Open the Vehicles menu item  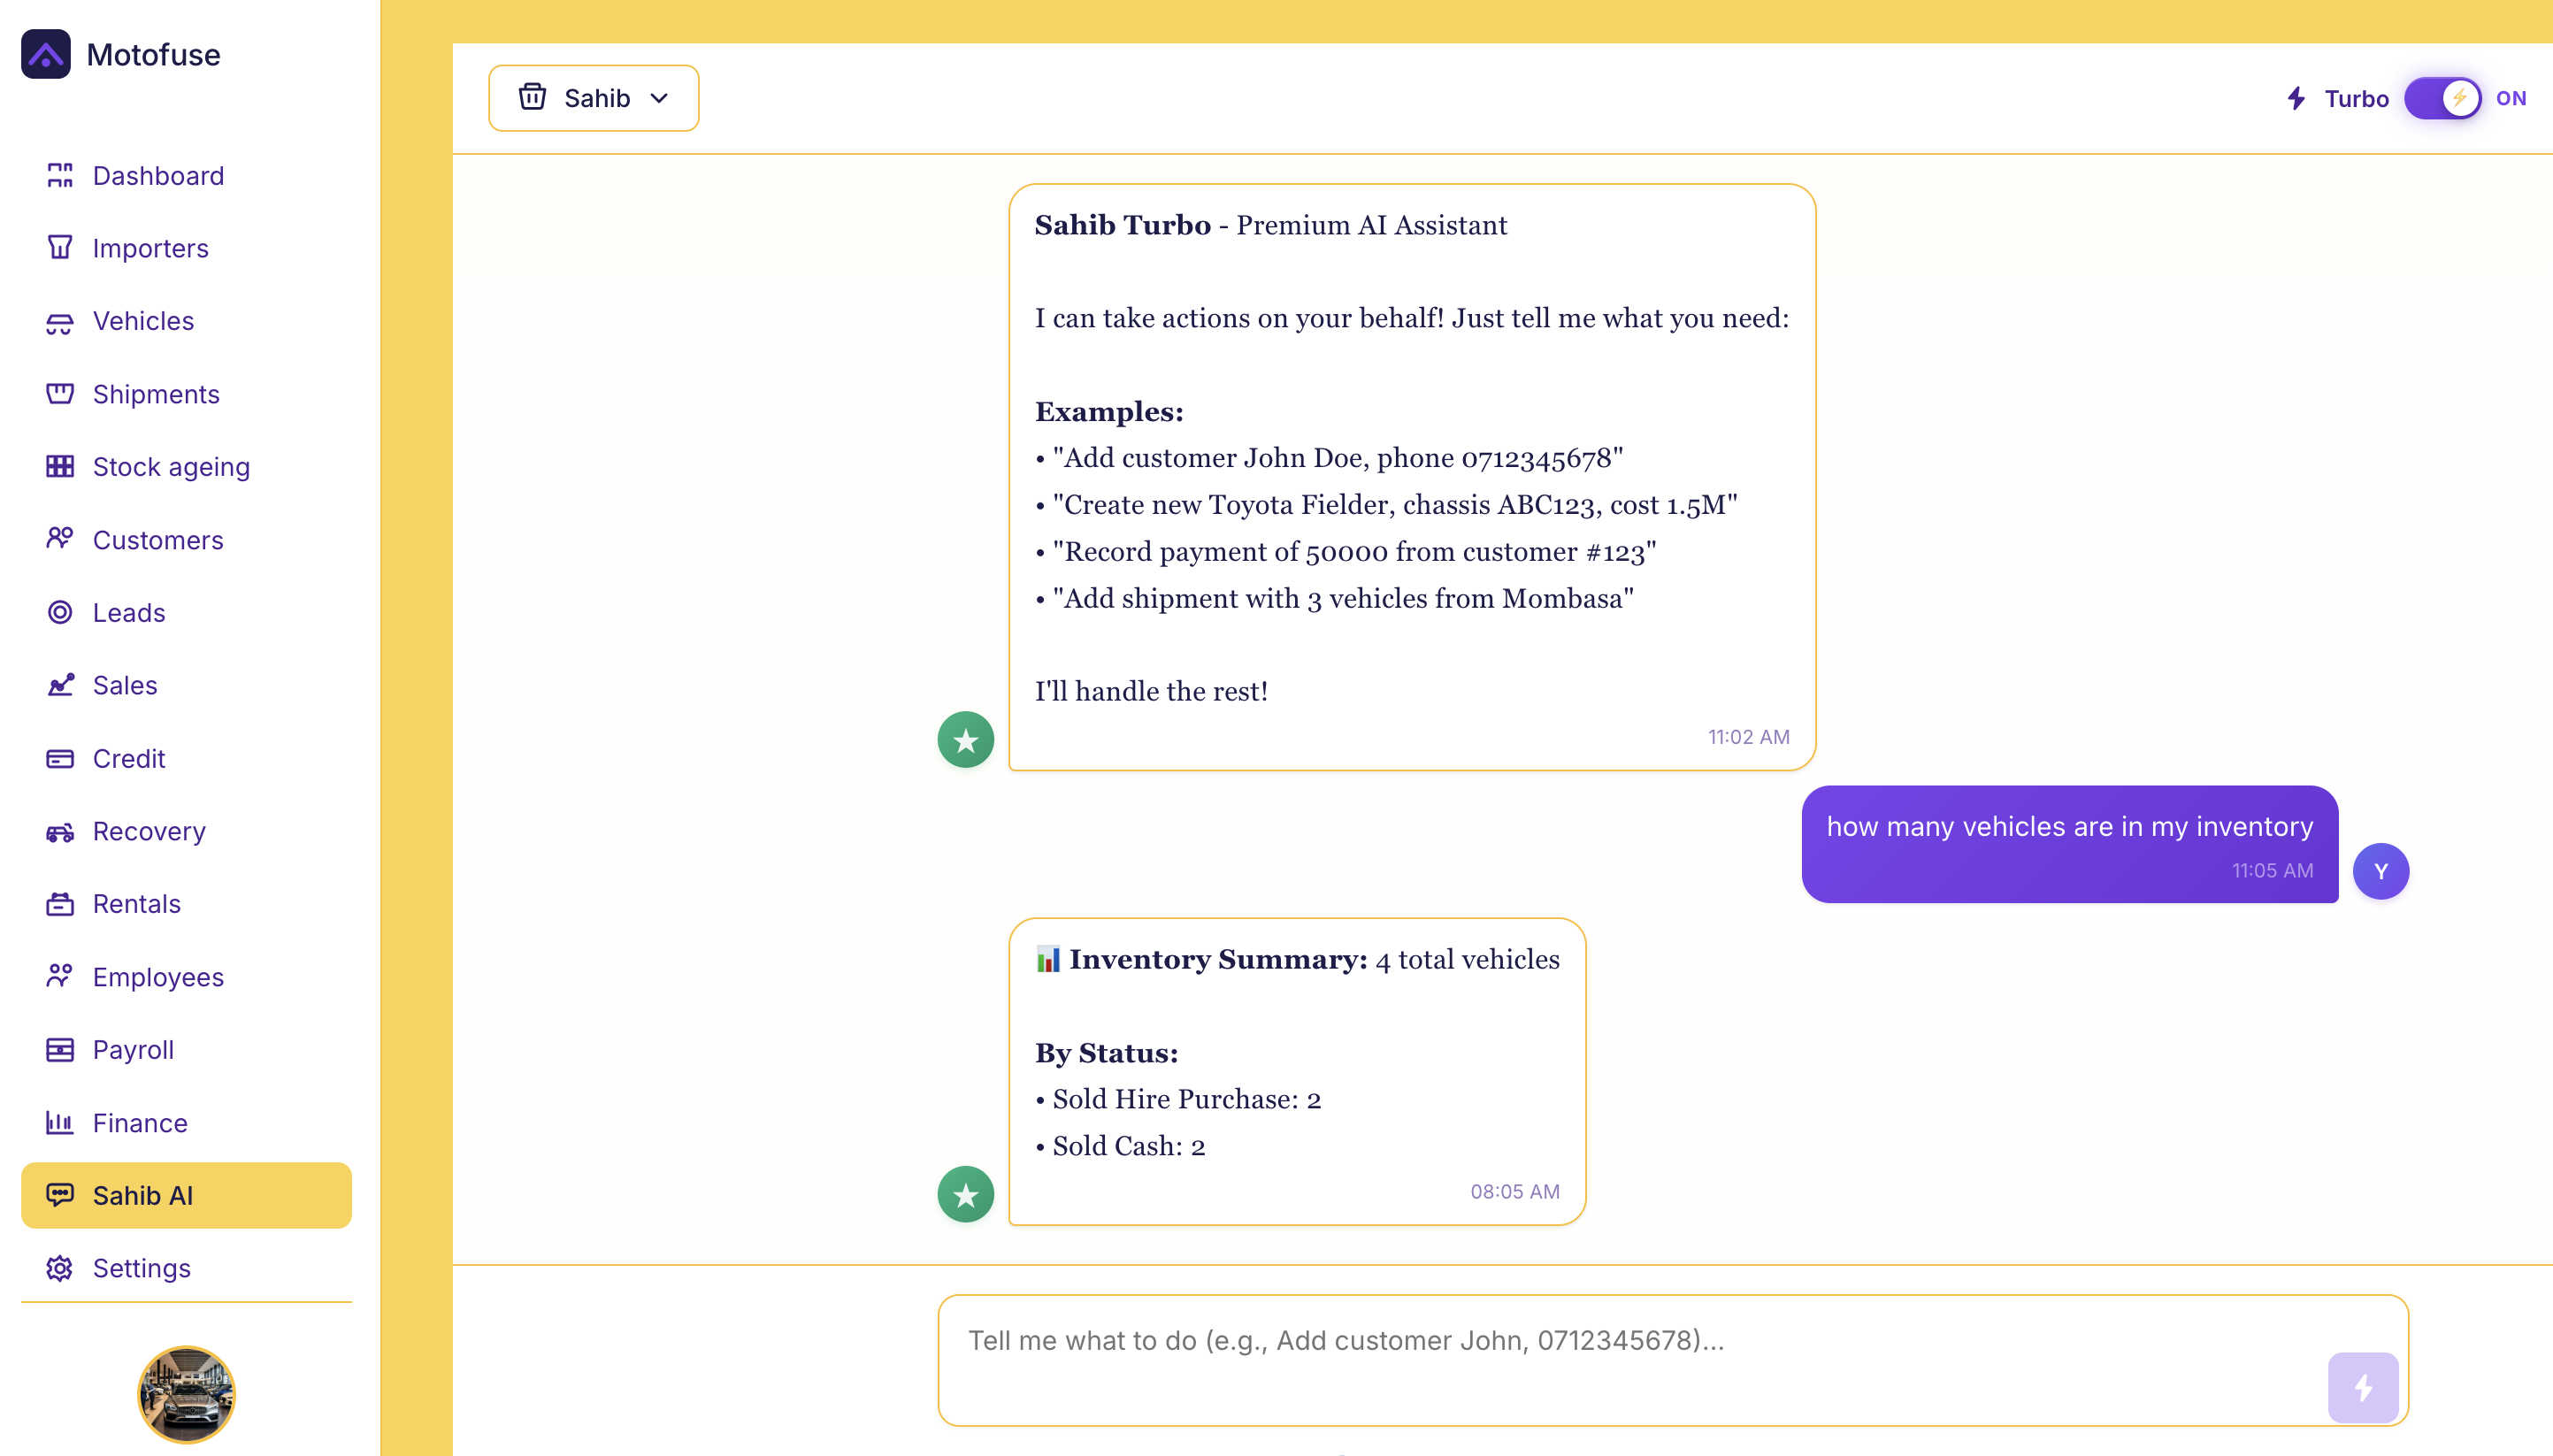click(x=186, y=321)
